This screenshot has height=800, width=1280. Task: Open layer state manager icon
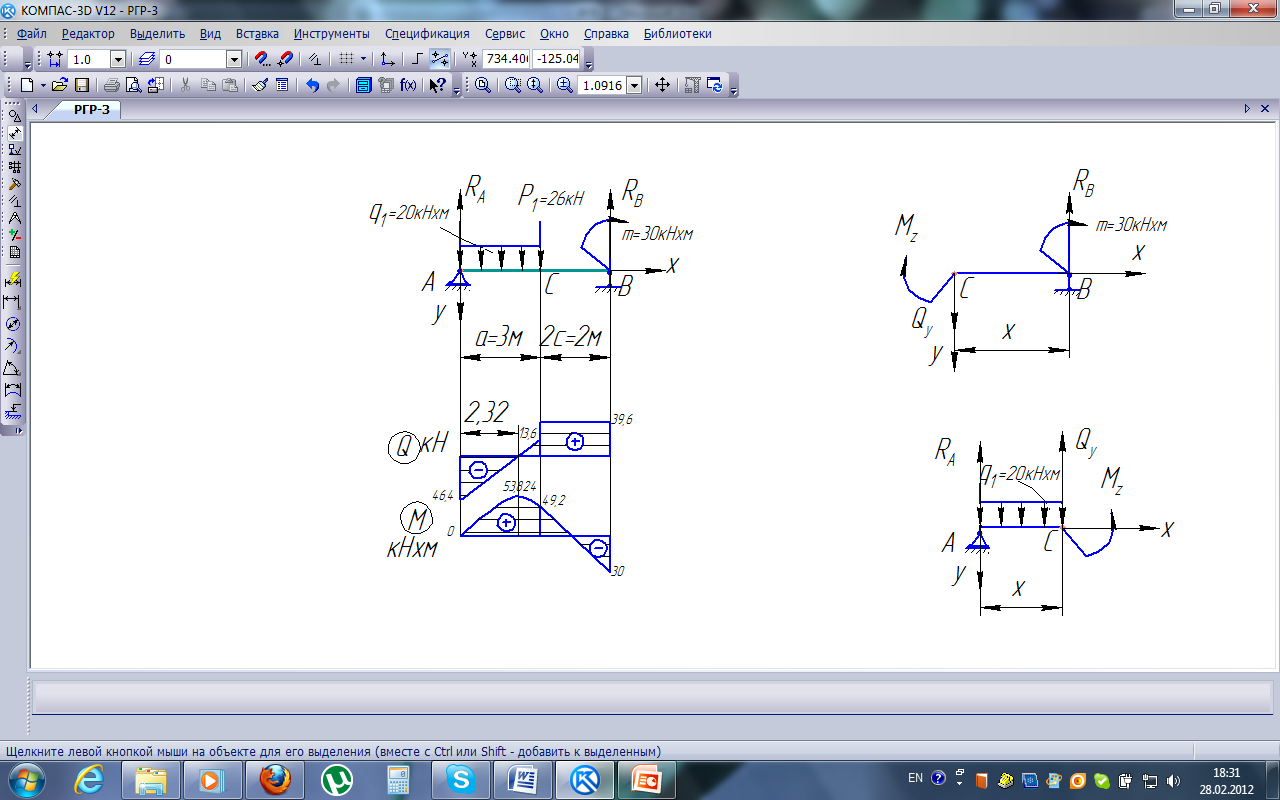(145, 59)
